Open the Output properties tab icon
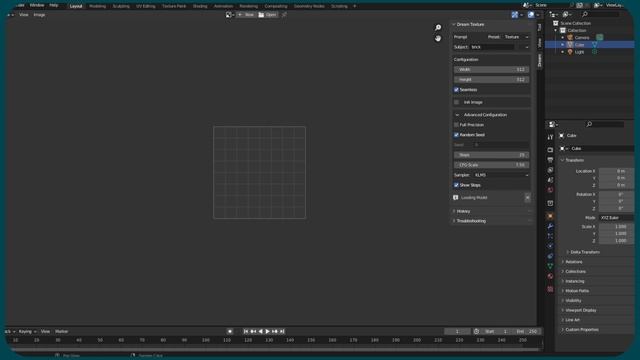The image size is (640, 360). click(550, 160)
